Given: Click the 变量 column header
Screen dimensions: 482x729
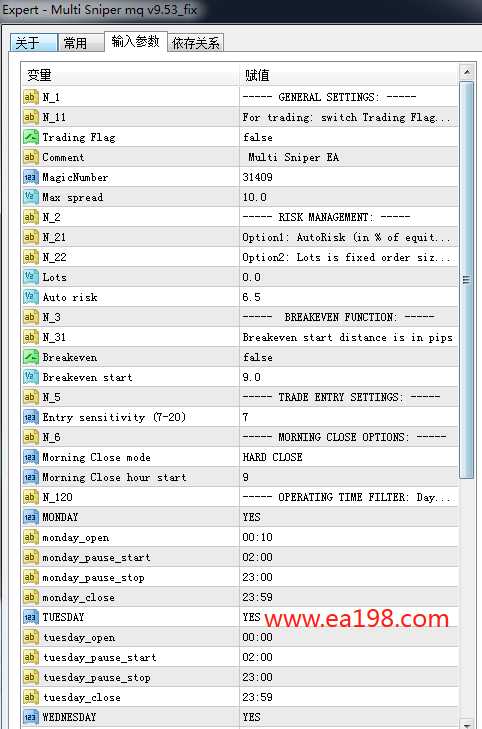Looking at the screenshot, I should pos(130,74).
